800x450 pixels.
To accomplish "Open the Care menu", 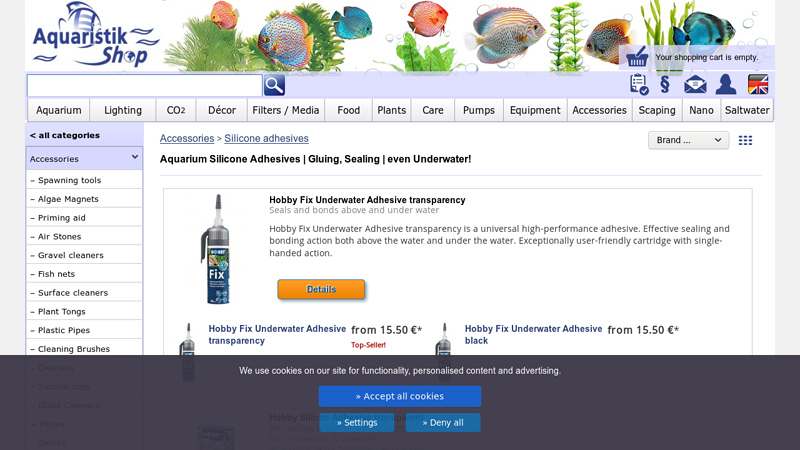I will coord(433,110).
